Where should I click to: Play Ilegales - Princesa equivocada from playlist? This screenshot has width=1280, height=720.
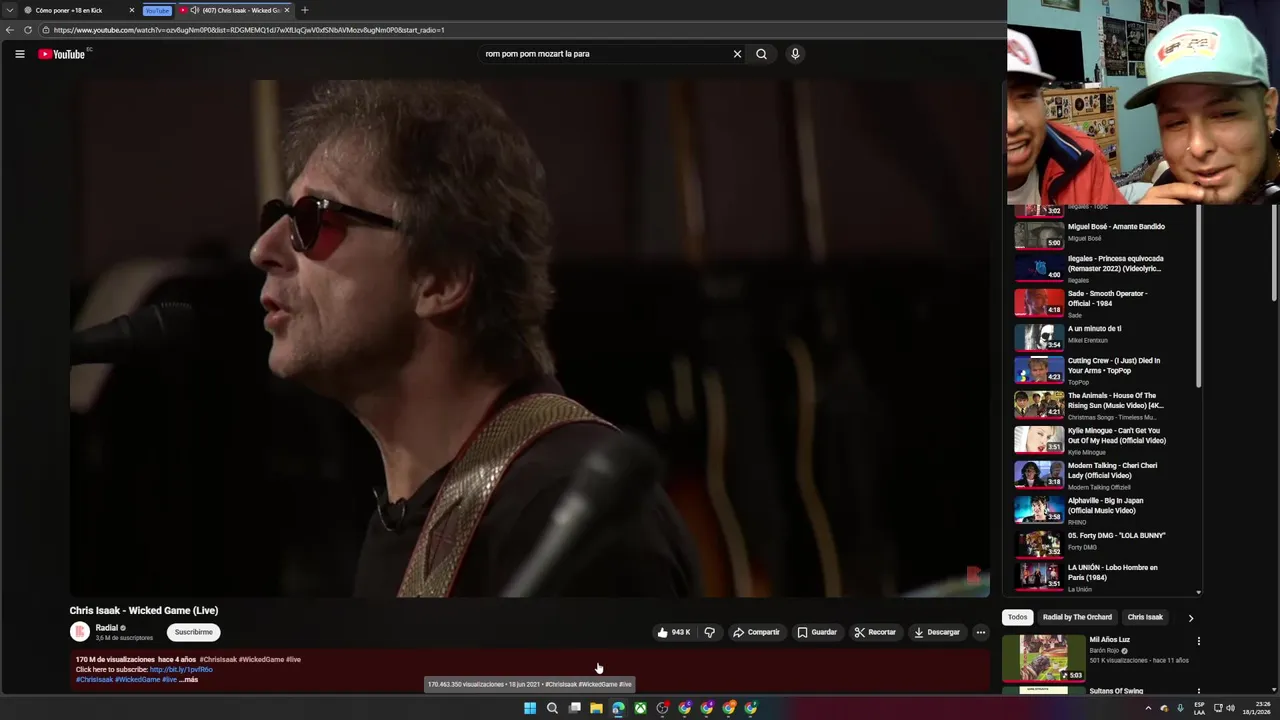[1105, 269]
